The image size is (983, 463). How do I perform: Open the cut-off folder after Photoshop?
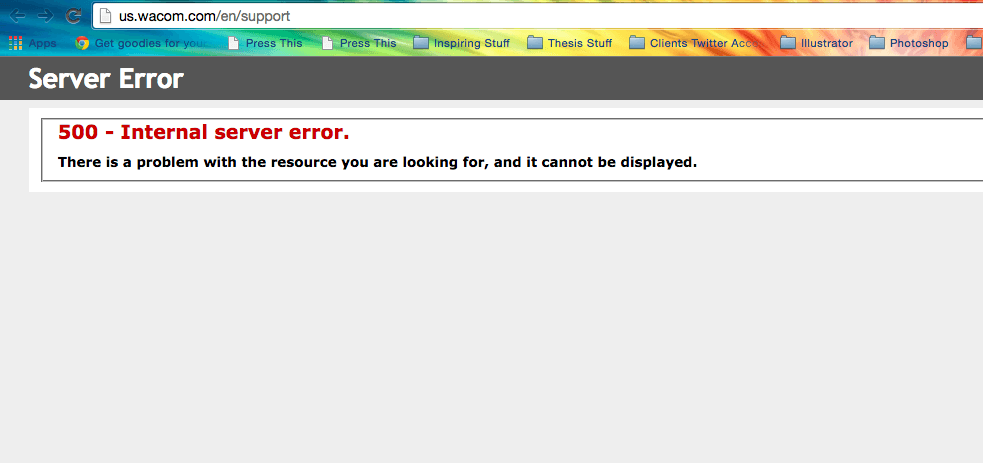(x=974, y=43)
